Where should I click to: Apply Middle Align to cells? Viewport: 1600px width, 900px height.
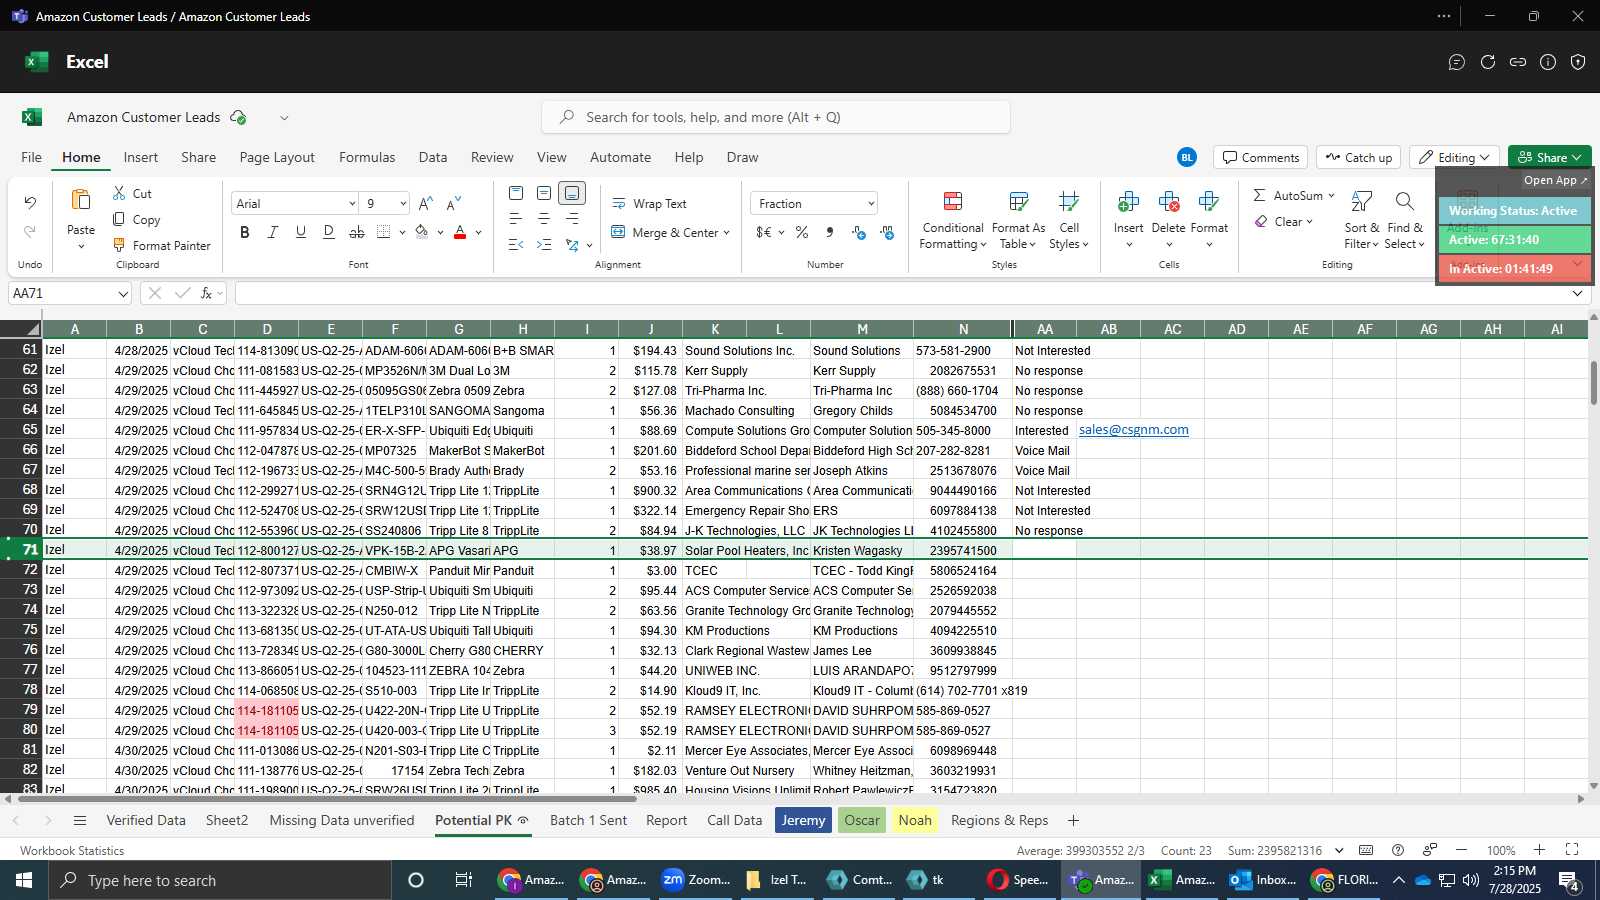544,193
